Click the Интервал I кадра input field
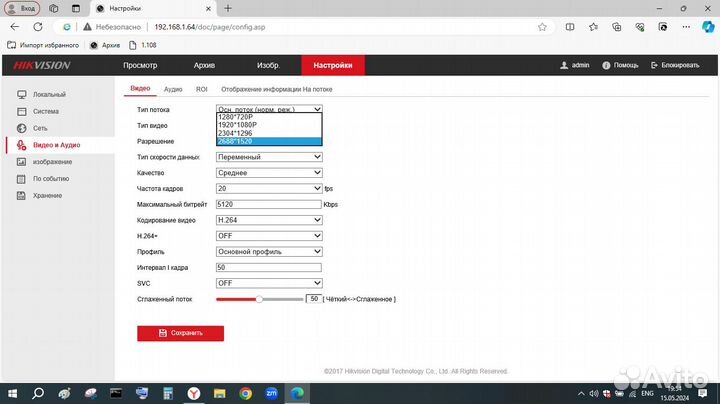 tap(269, 267)
